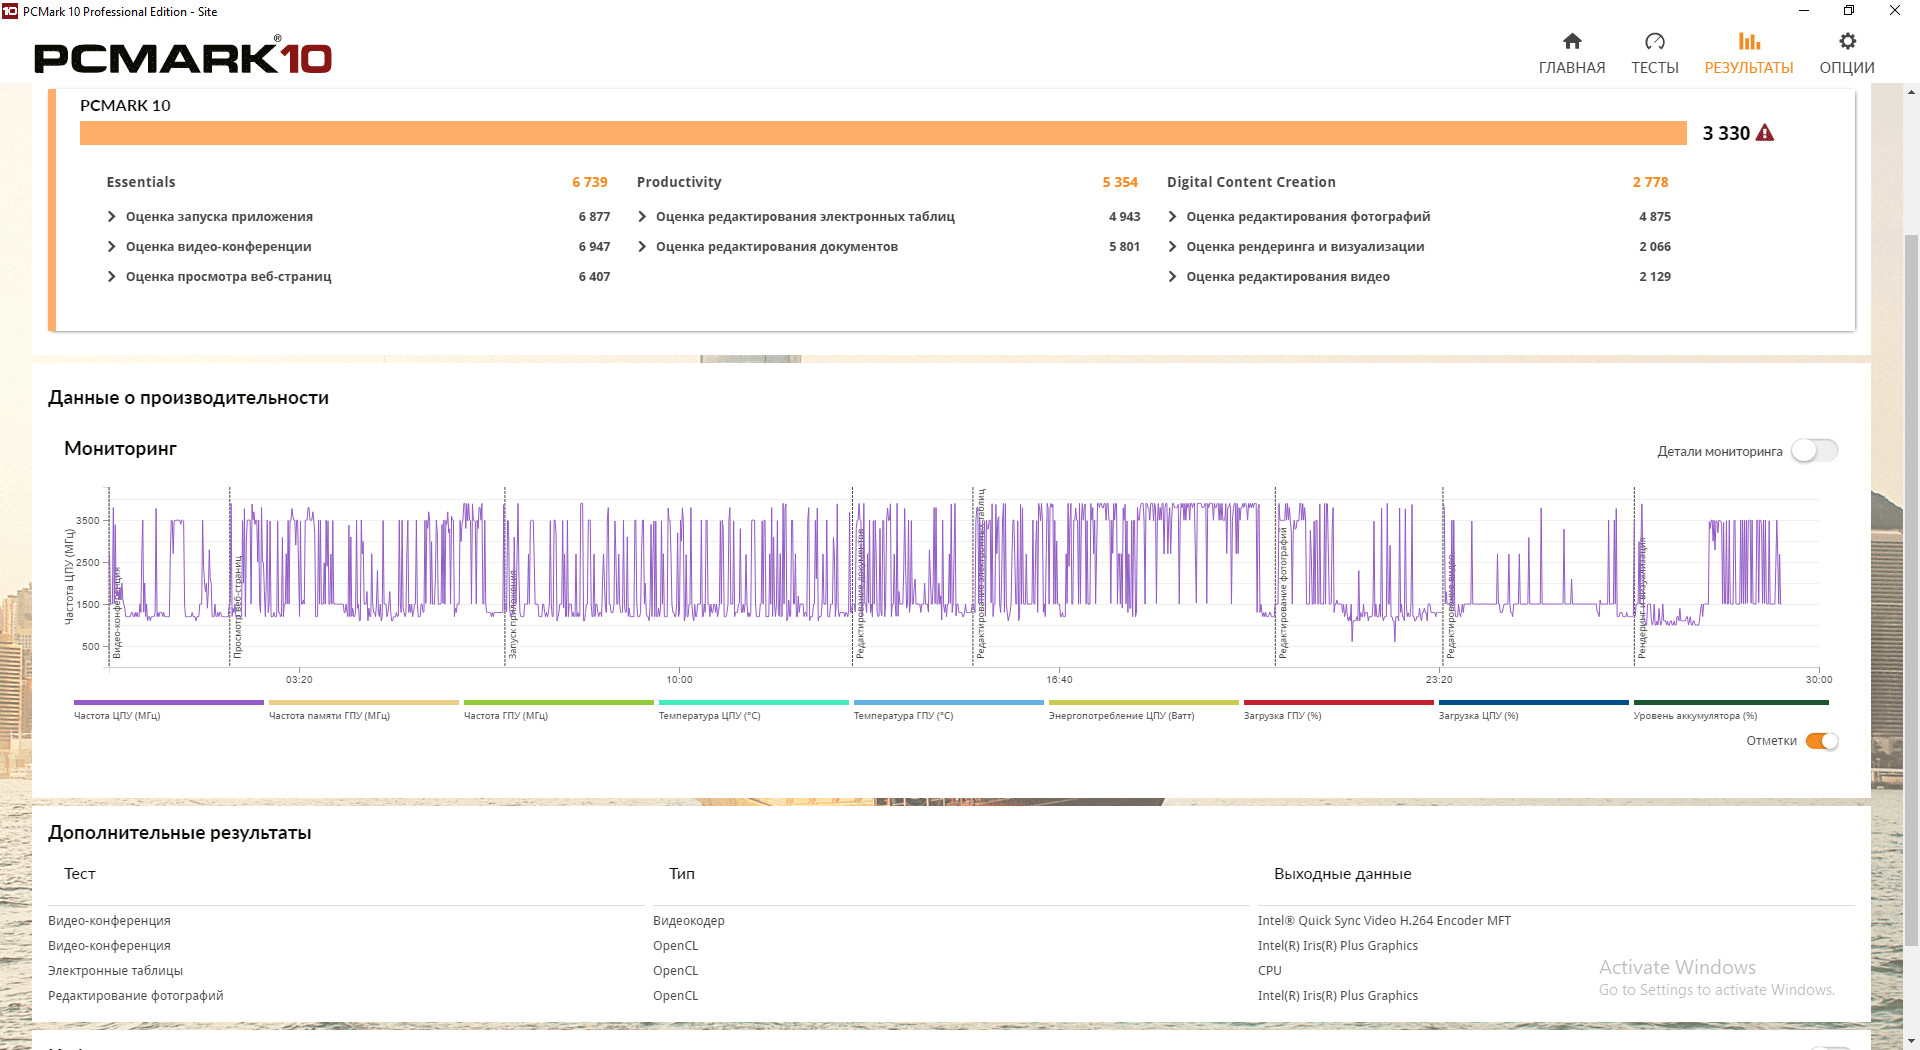Screen dimensions: 1920x1050
Task: Select the Essentials heading
Action: pyautogui.click(x=141, y=182)
